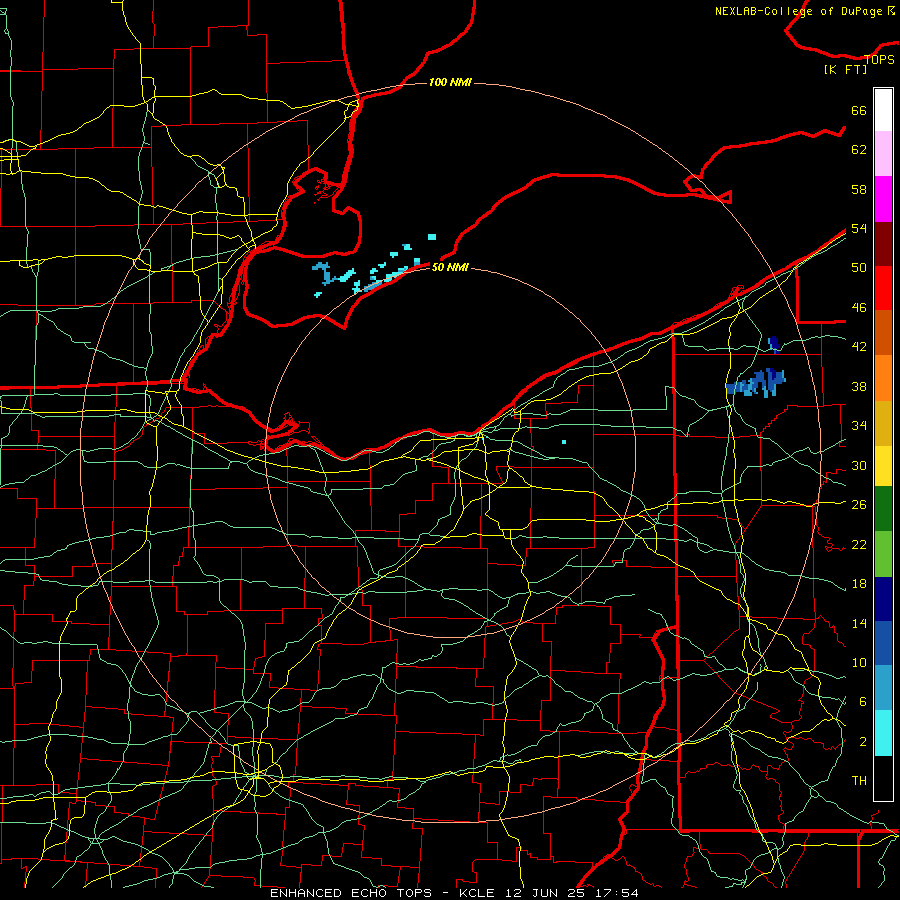Screen dimensions: 900x900
Task: Click the legend value "34"
Action: pos(859,426)
